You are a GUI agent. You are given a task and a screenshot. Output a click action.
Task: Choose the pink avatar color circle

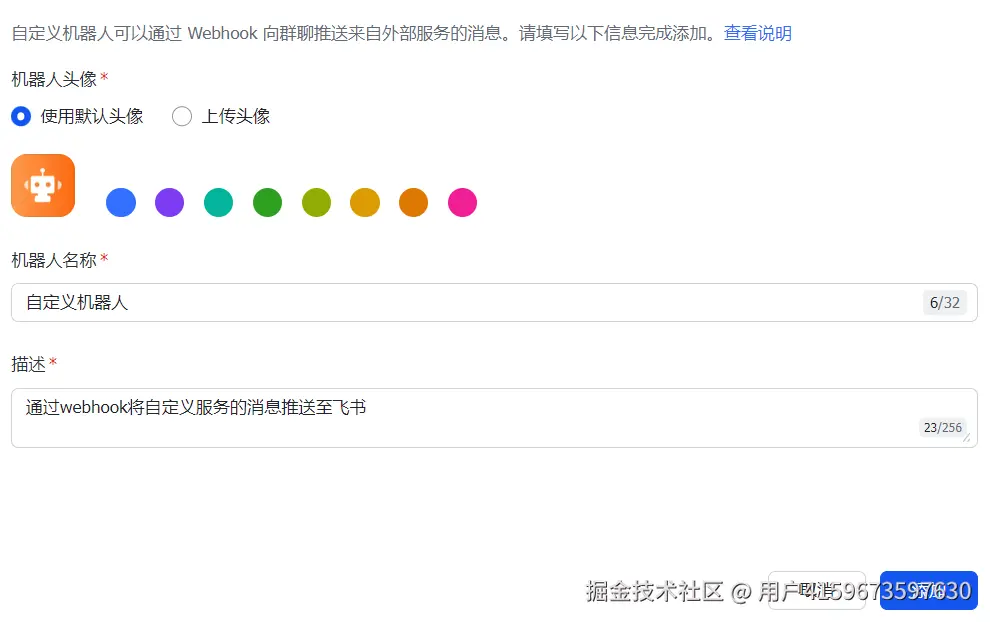click(463, 203)
